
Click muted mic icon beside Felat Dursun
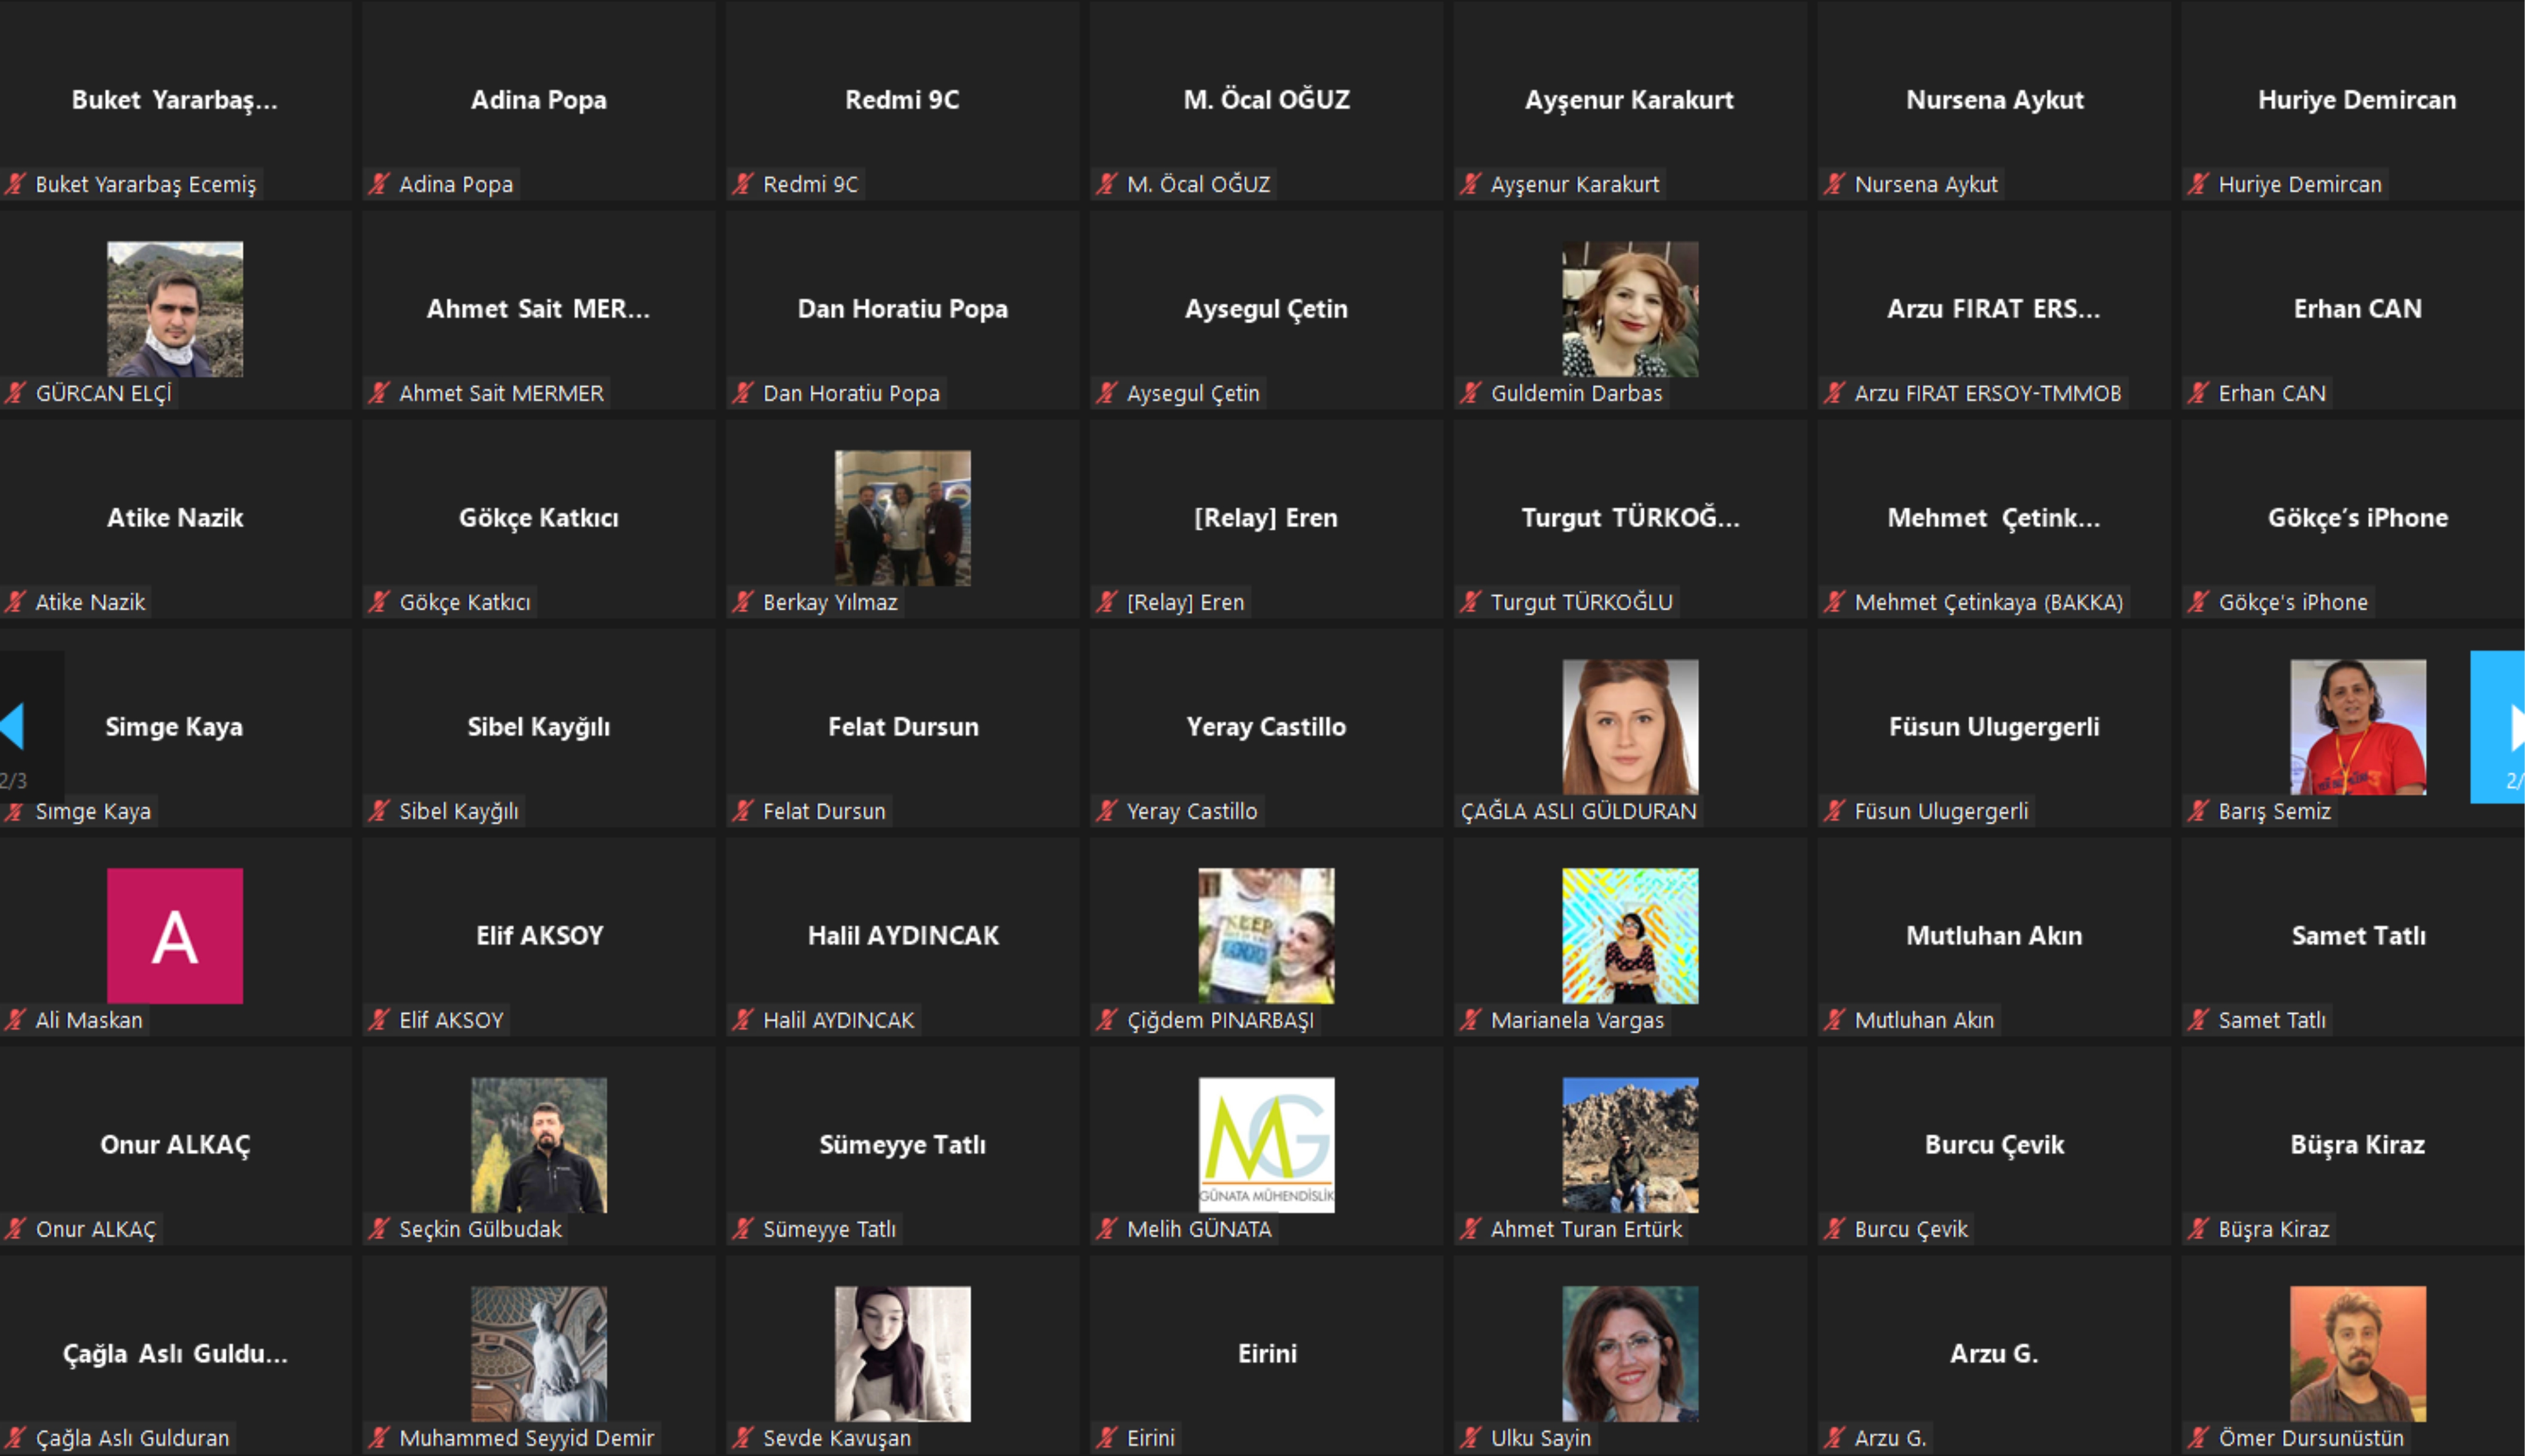742,811
